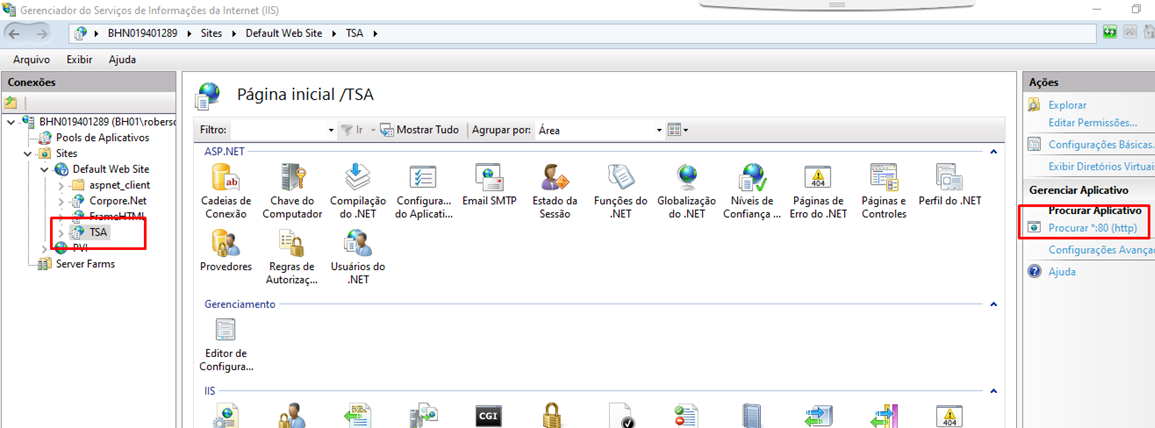The width and height of the screenshot is (1155, 428).
Task: Open the Exibir menu
Action: coord(79,60)
